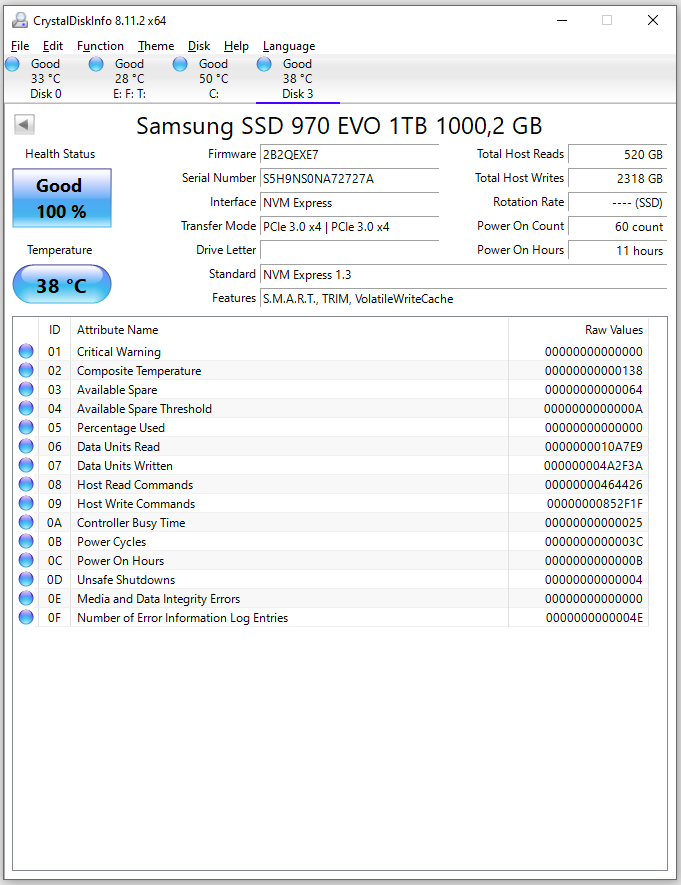Viewport: 681px width, 885px height.
Task: Click the Serial Number field
Action: pyautogui.click(x=349, y=178)
